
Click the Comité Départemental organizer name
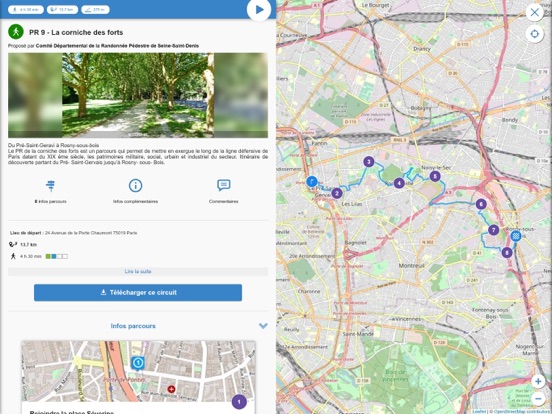117,46
